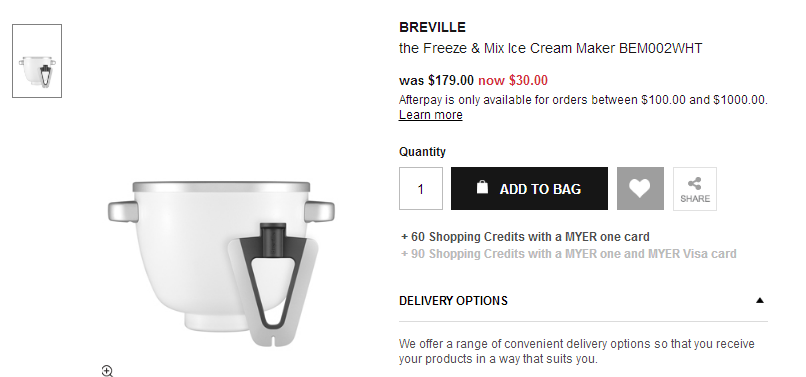
Task: Focus the Quantity input field
Action: point(420,189)
